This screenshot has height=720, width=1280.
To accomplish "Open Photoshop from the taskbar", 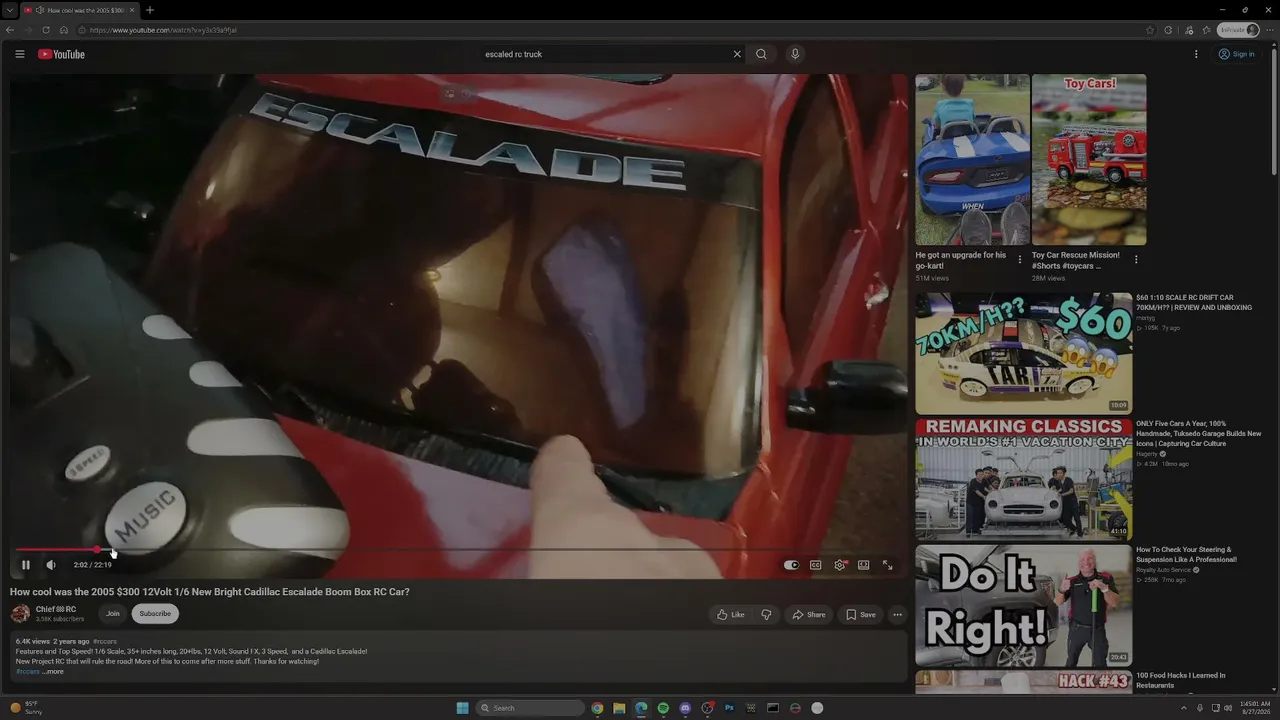I will coord(729,708).
